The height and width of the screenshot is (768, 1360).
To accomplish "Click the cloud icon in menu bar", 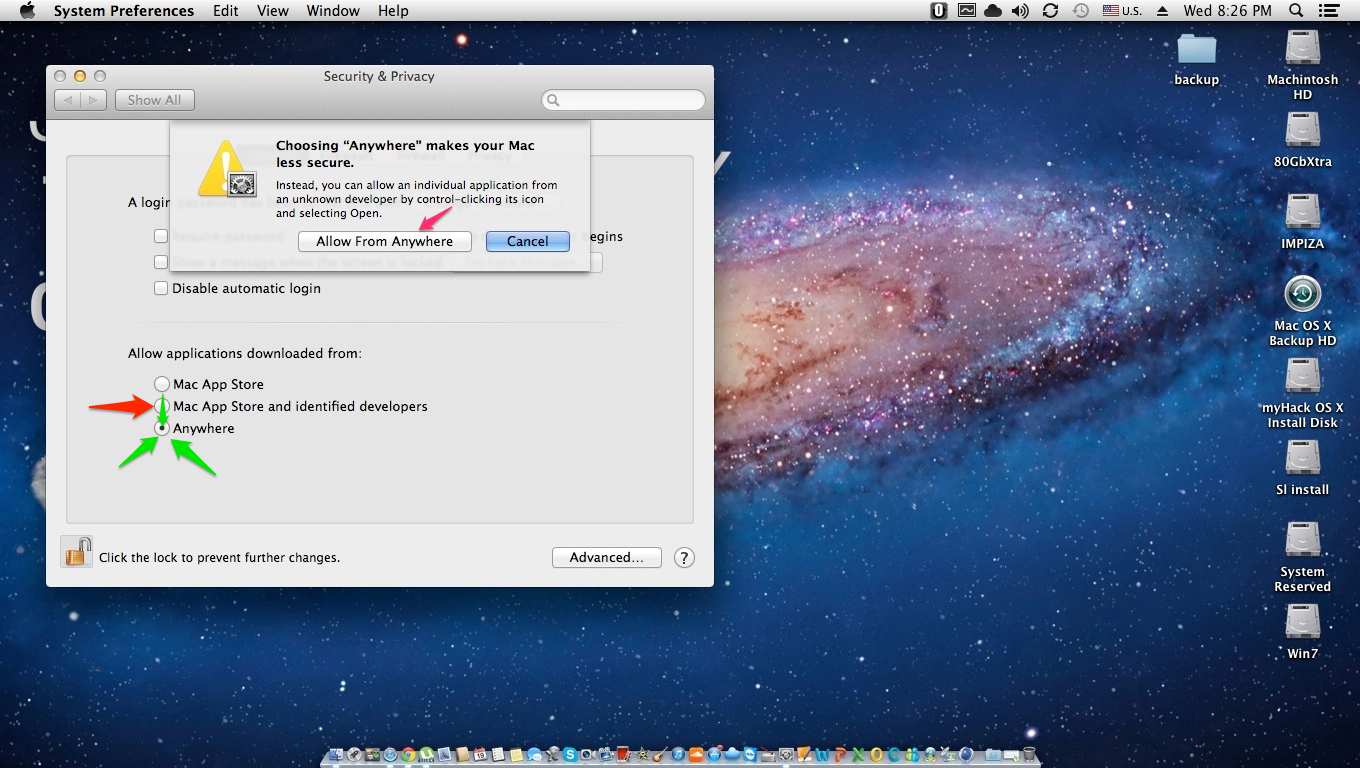I will (993, 11).
